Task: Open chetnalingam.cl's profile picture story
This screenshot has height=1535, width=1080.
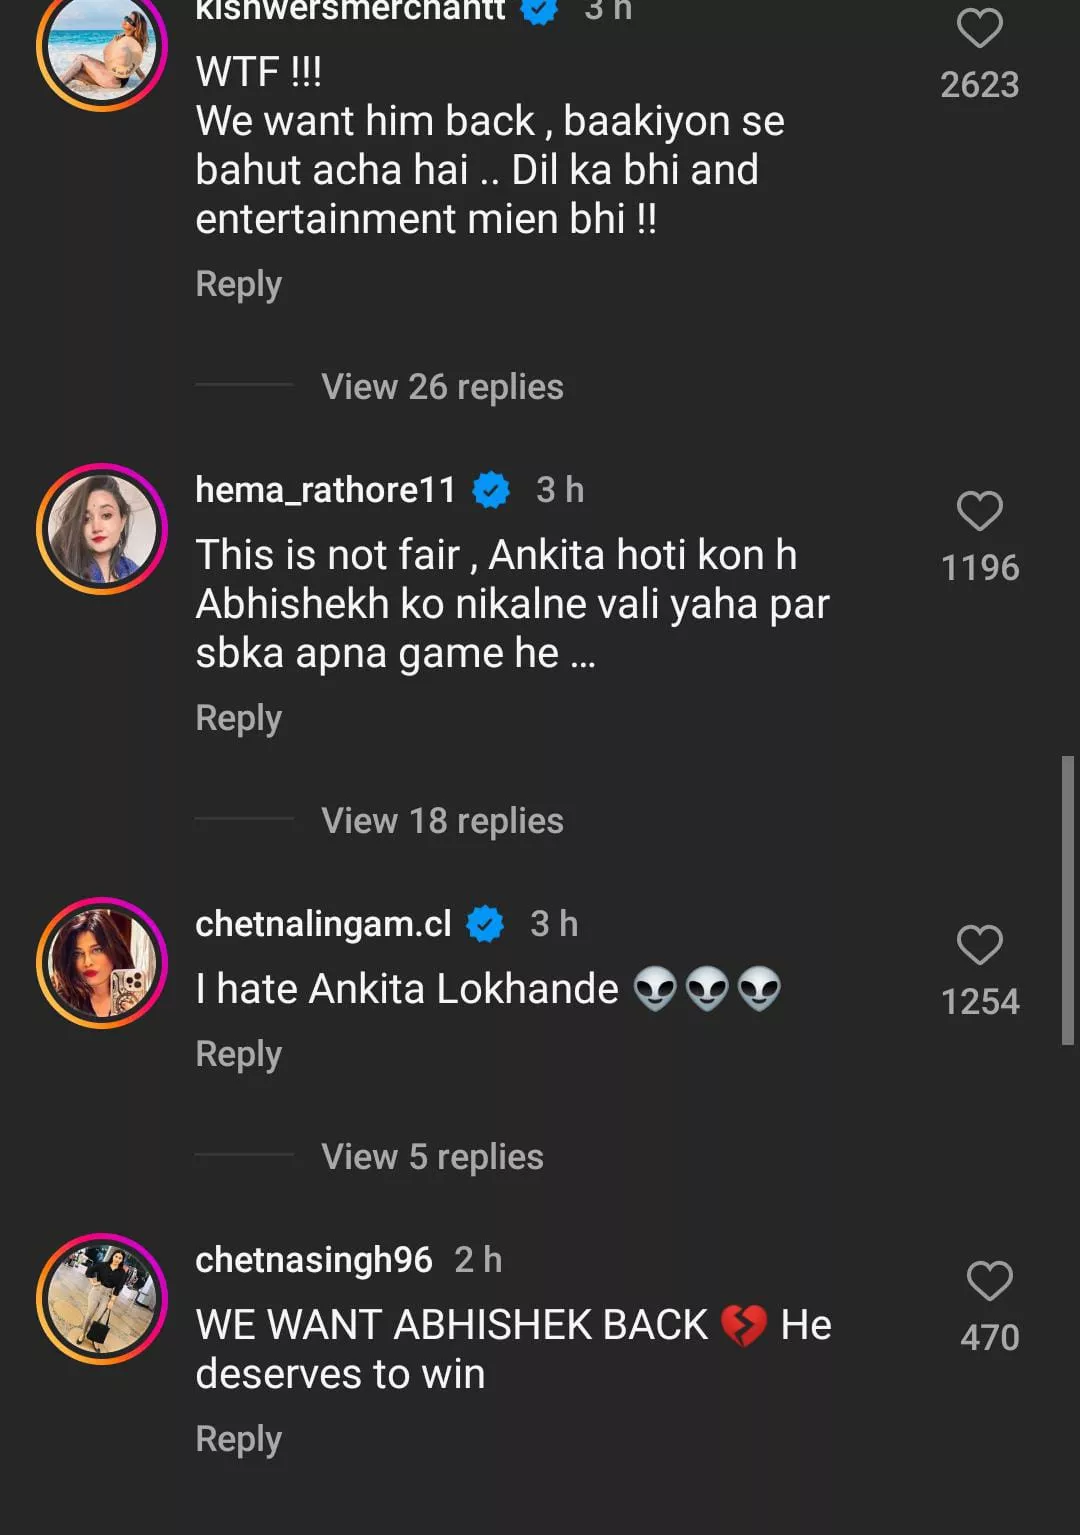Action: pos(102,963)
